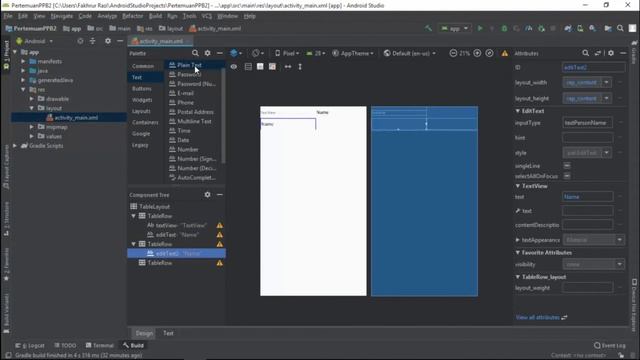This screenshot has width=640, height=360.
Task: Search attributes with magnifier icon
Action: click(585, 53)
